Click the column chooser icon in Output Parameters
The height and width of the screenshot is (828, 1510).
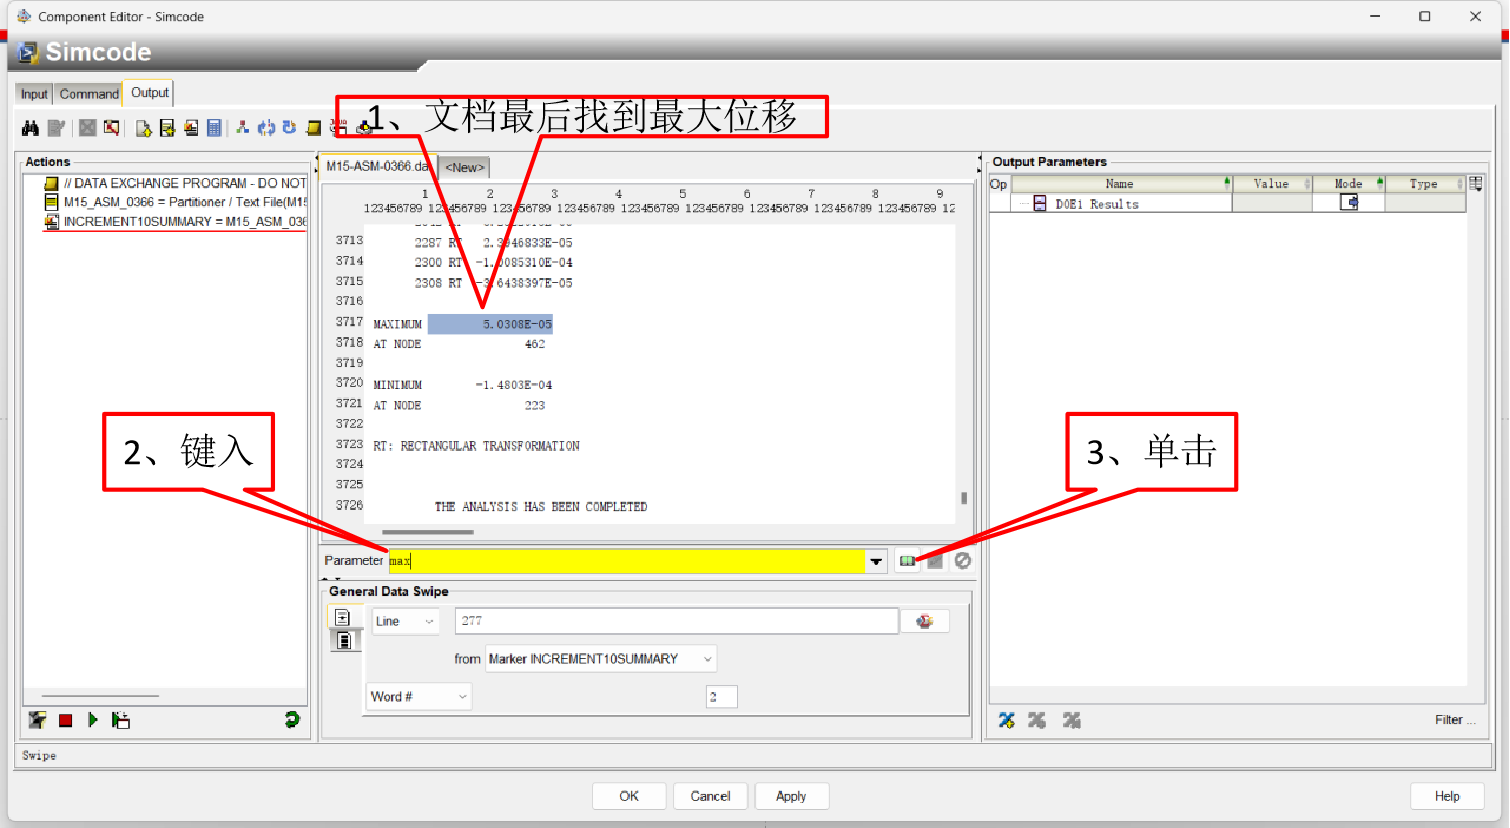tap(1476, 184)
